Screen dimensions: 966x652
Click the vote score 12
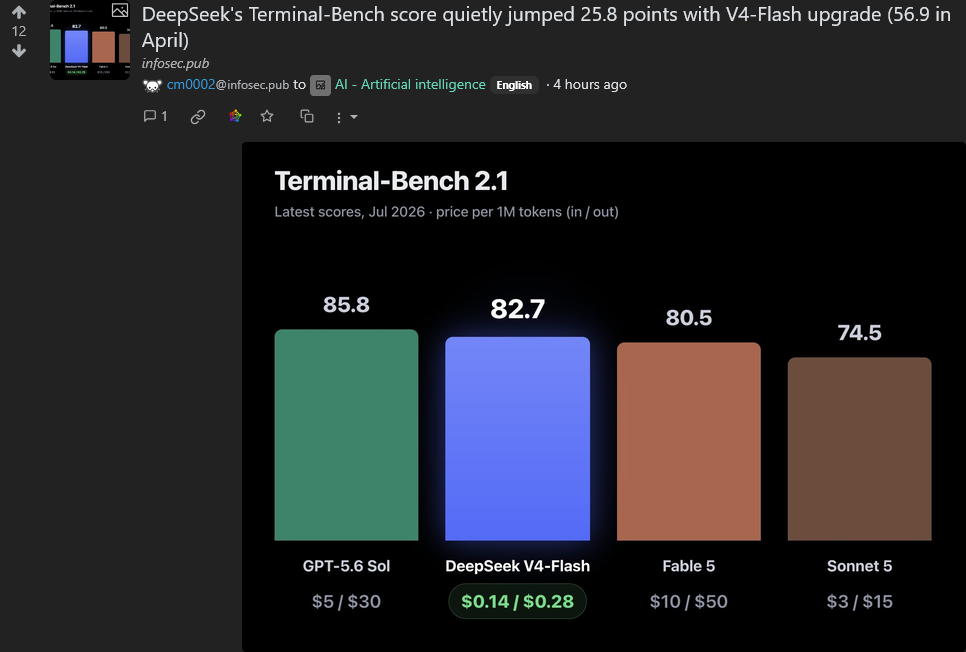(19, 31)
